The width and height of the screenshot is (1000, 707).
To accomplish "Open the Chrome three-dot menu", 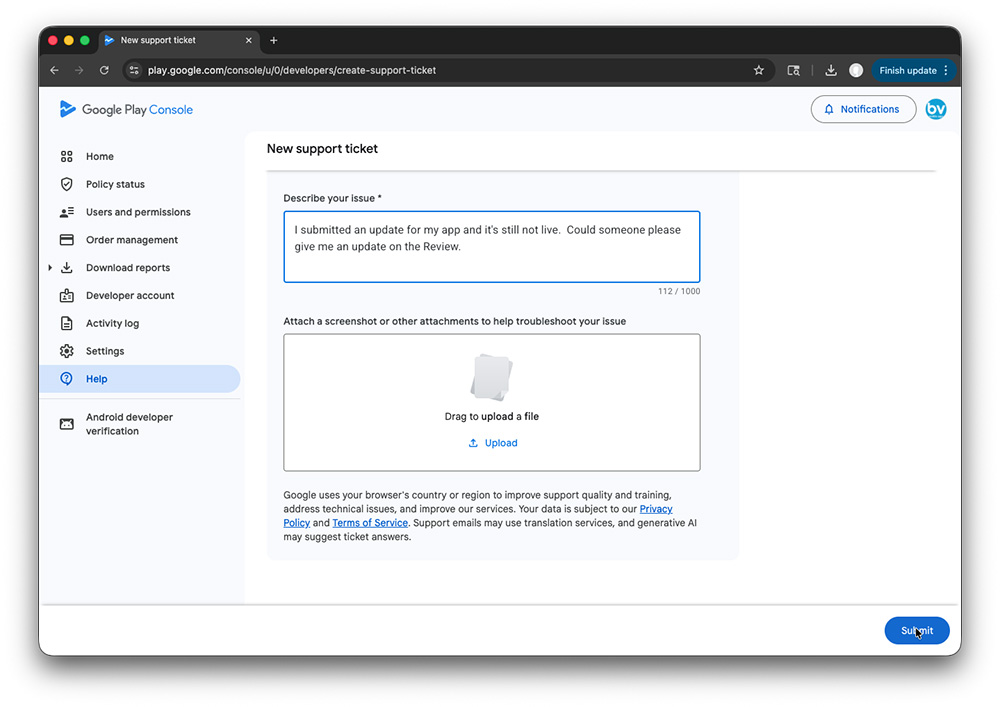I will click(946, 70).
